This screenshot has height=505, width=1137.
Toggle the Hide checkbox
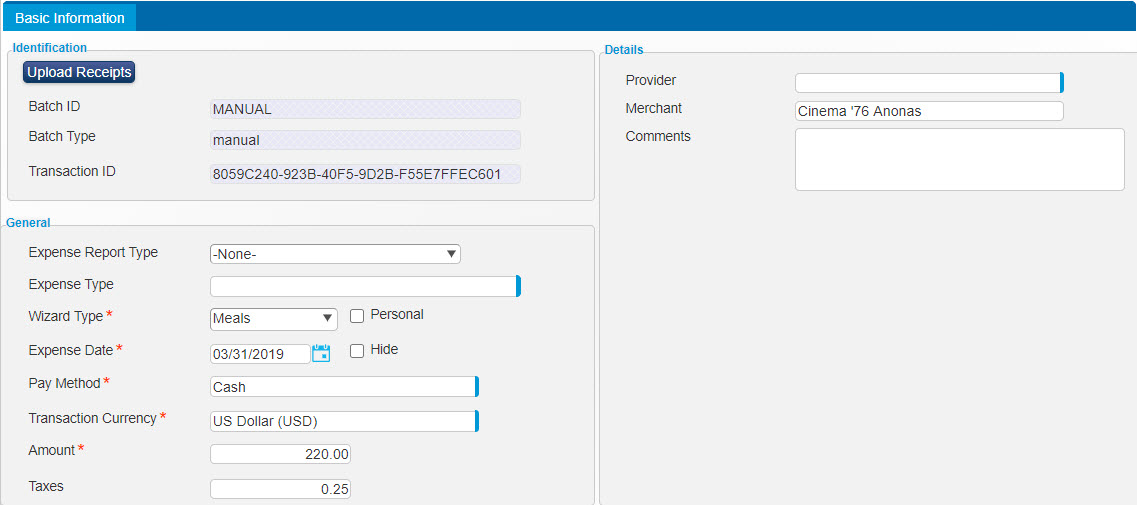click(357, 350)
